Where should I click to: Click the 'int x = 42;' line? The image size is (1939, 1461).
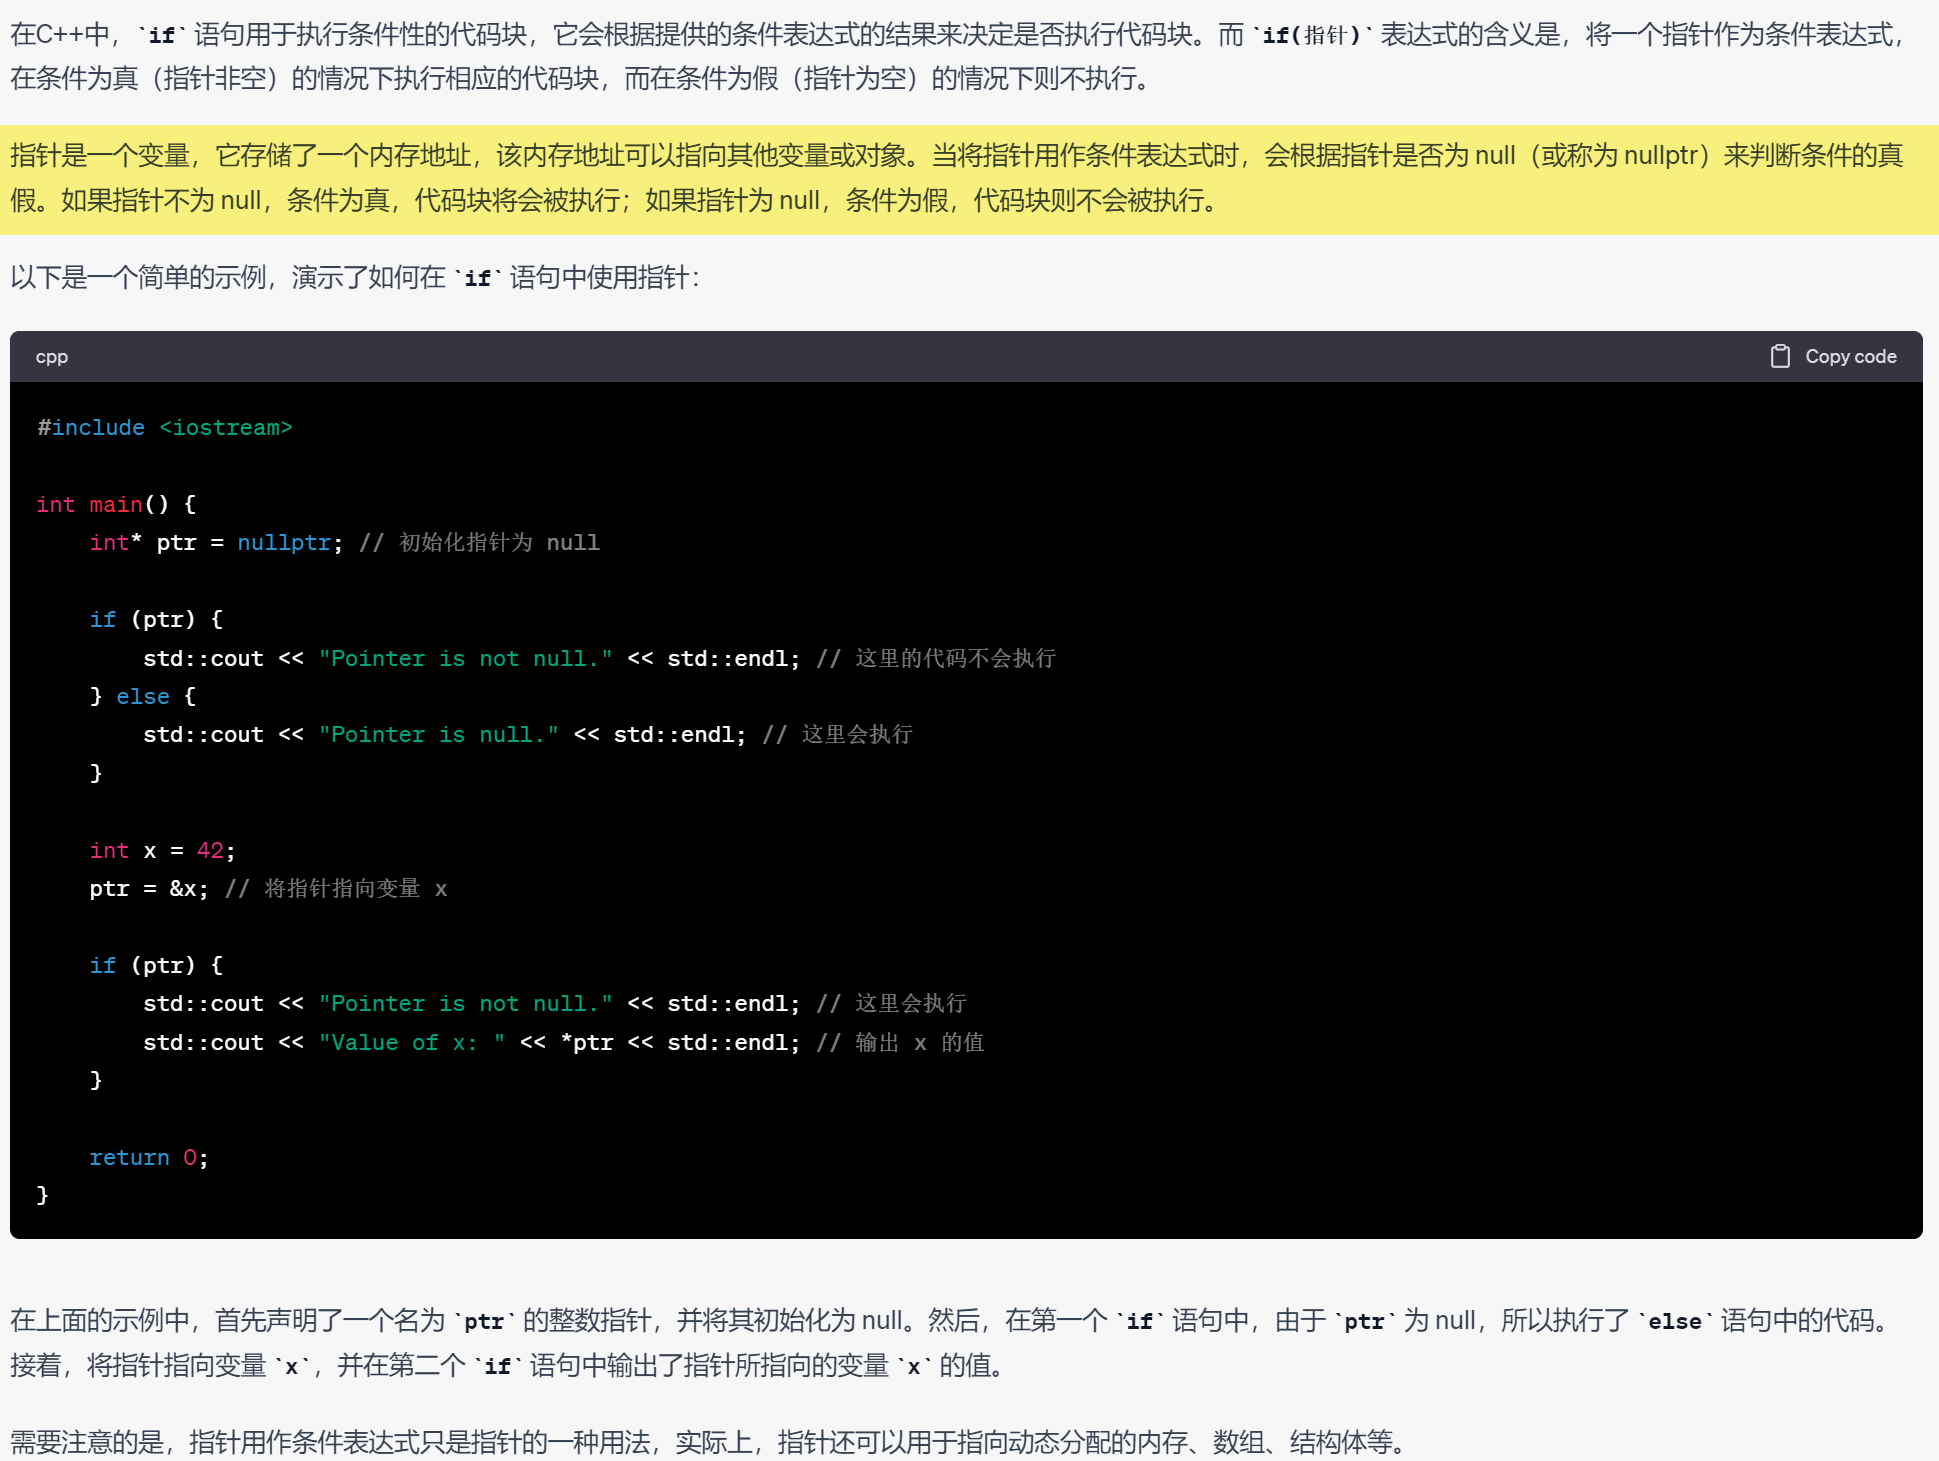tap(163, 851)
